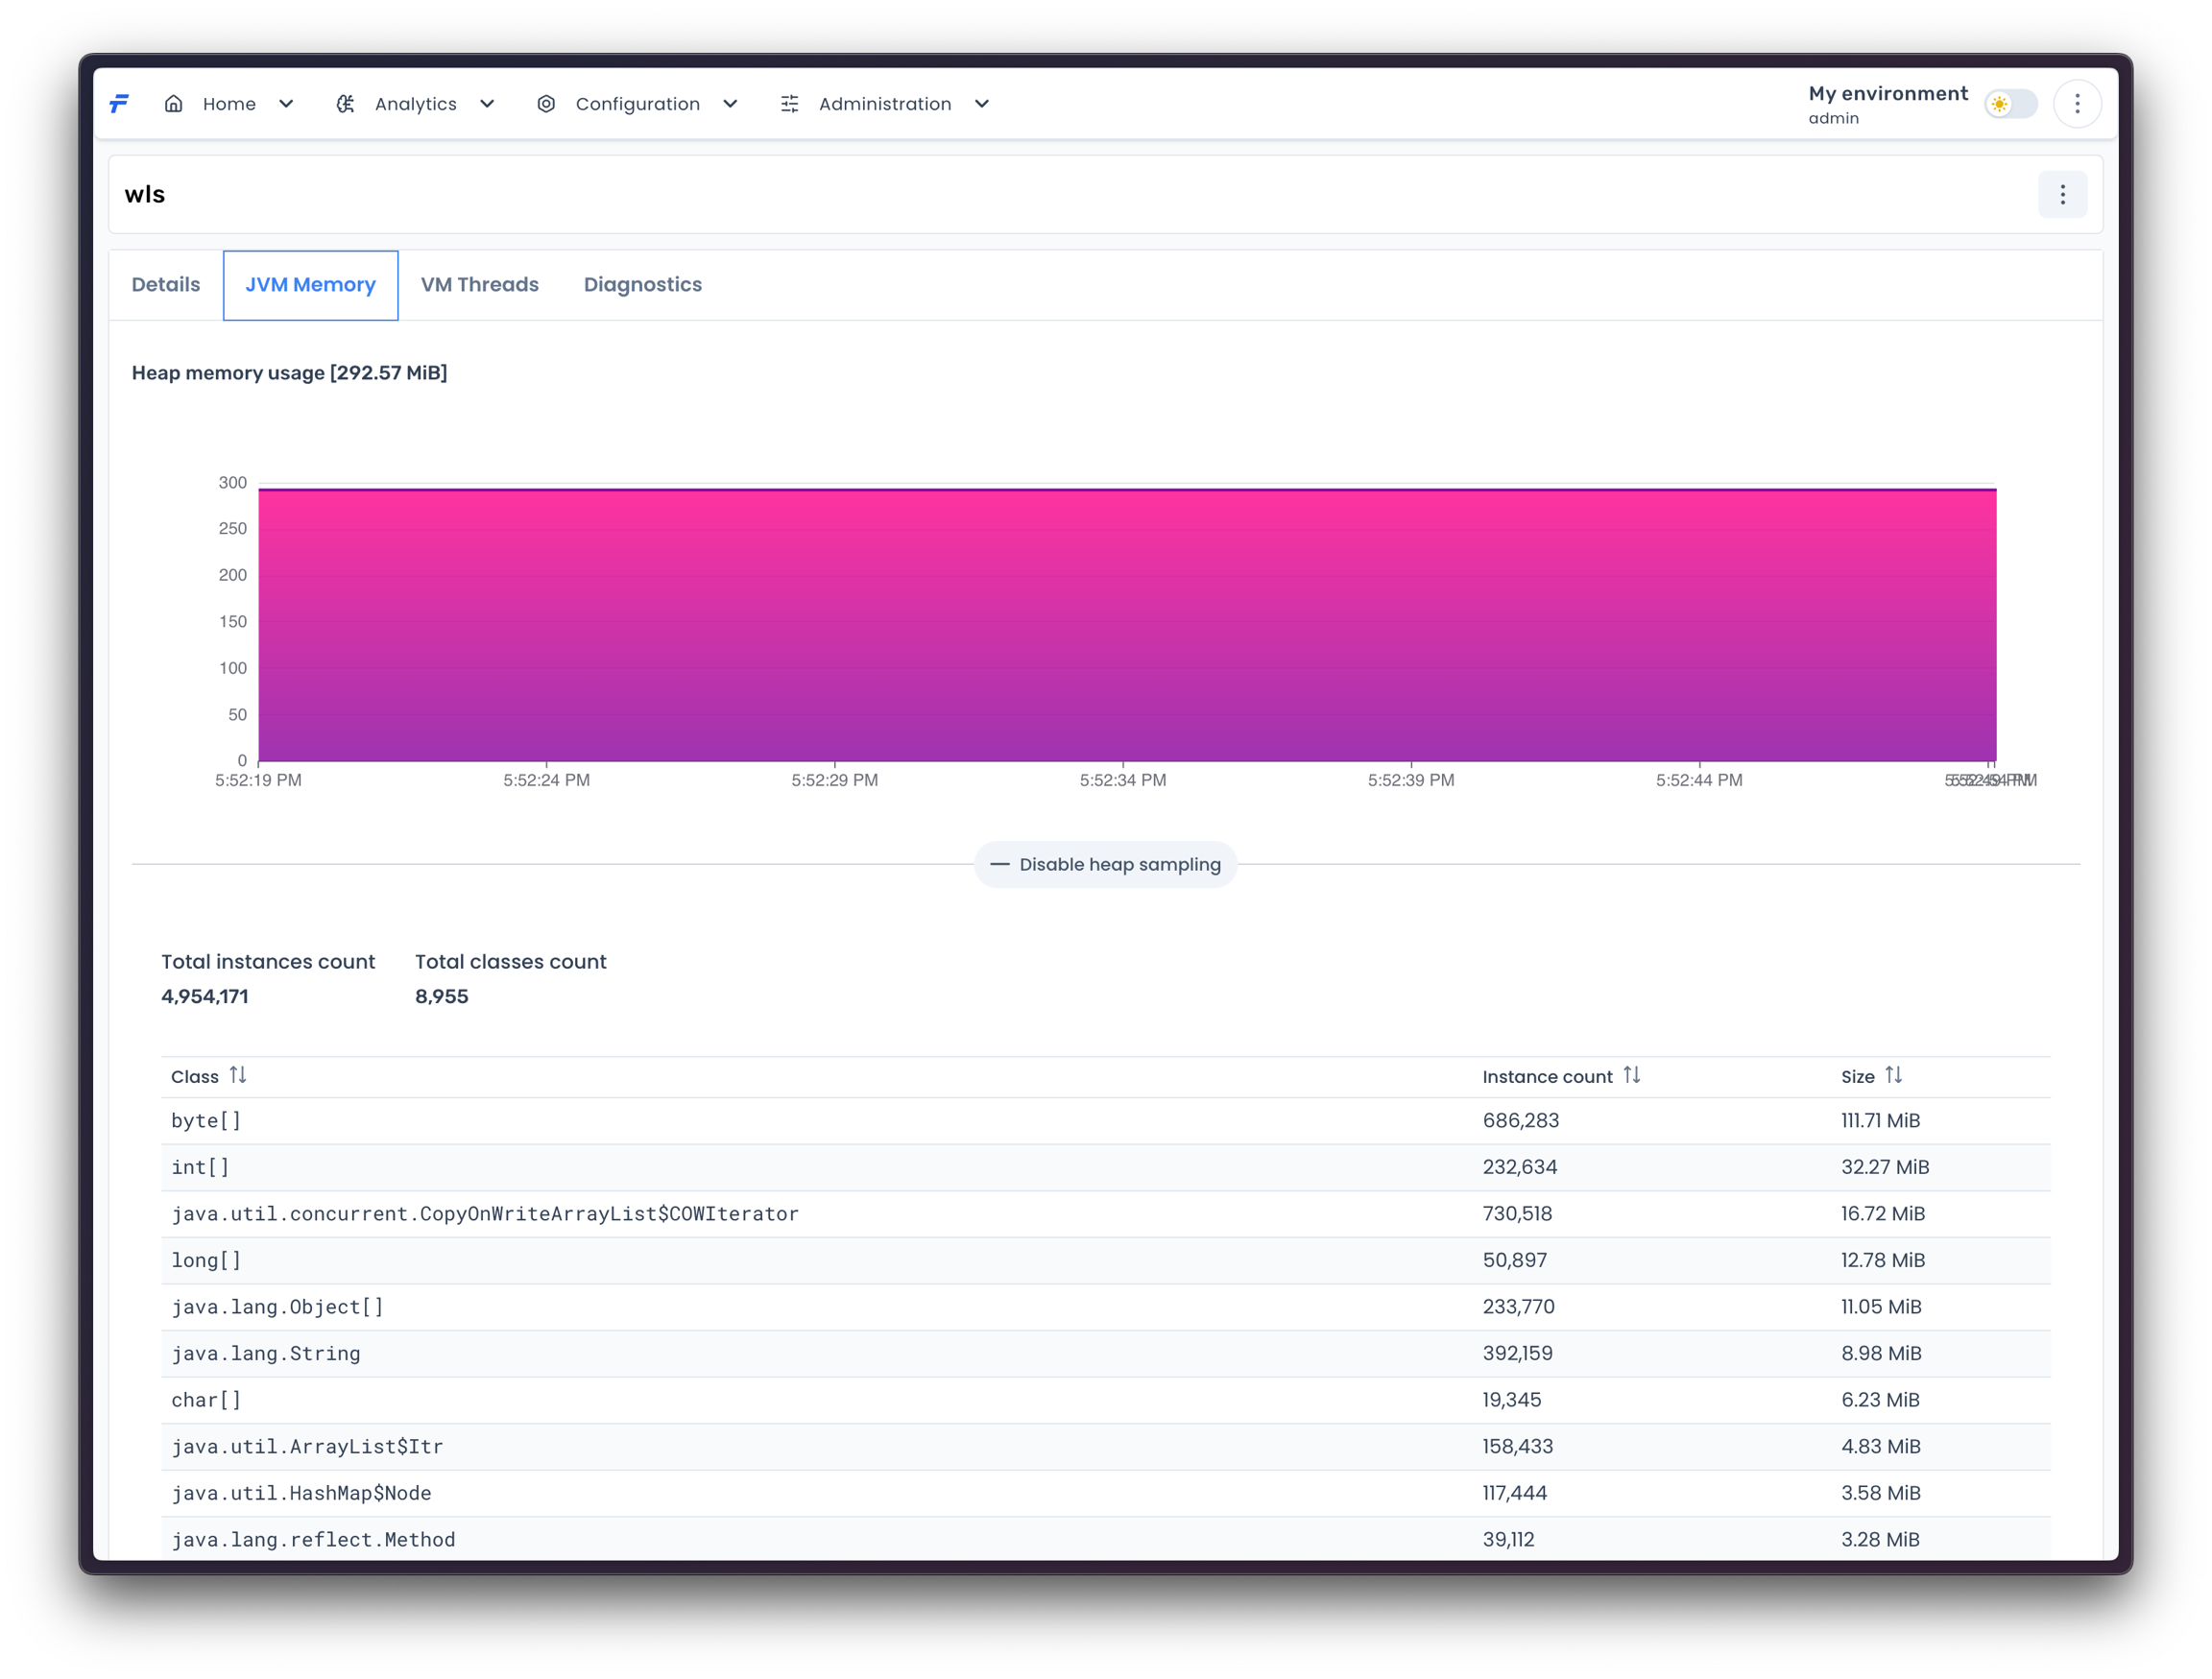Sort table by Size arrows
2212x1679 pixels.
tap(1893, 1075)
